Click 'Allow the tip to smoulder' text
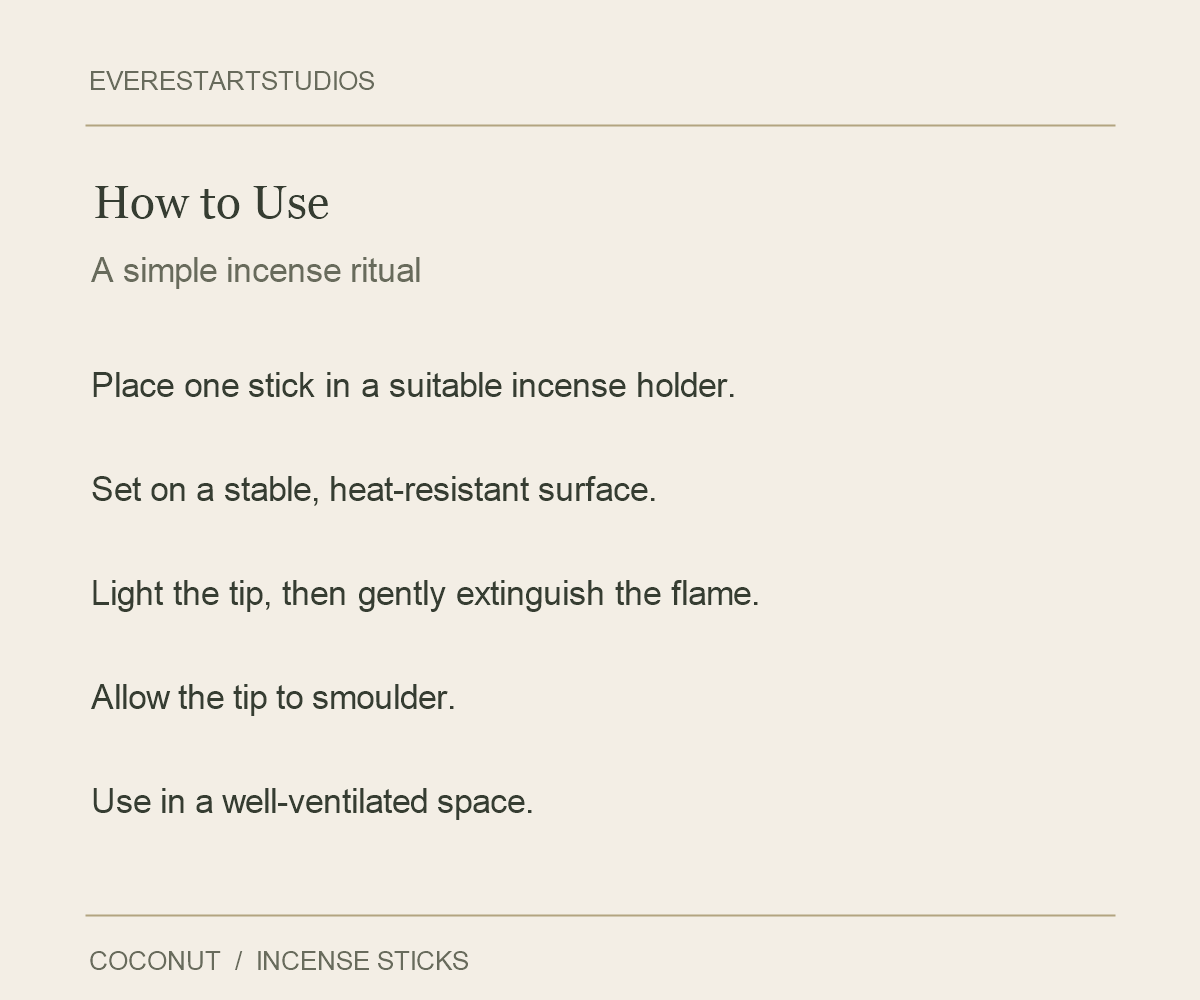Screen dimensions: 1200x1000 273,698
